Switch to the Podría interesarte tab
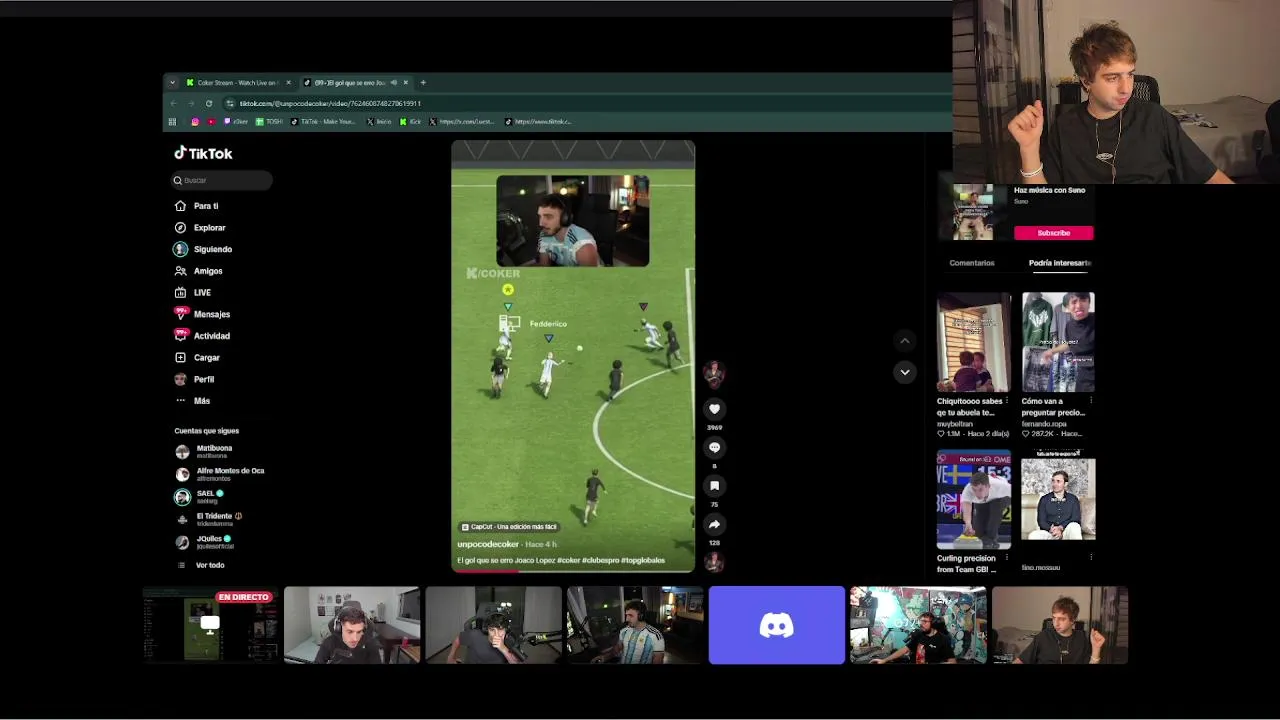The width and height of the screenshot is (1280, 720). [x=1060, y=263]
